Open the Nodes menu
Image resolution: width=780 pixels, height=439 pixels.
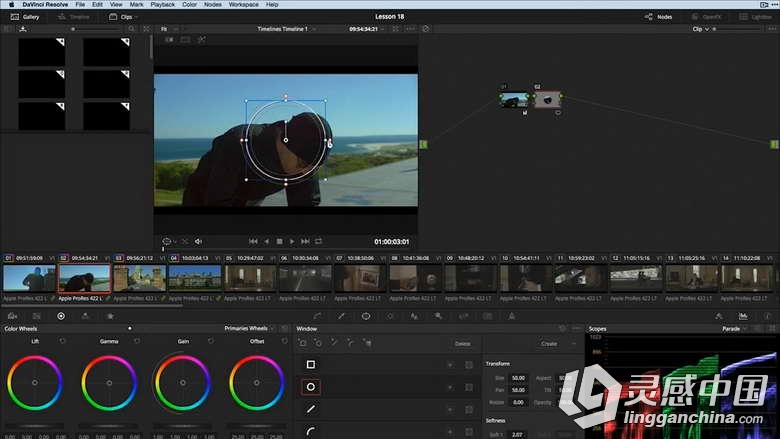pos(213,4)
